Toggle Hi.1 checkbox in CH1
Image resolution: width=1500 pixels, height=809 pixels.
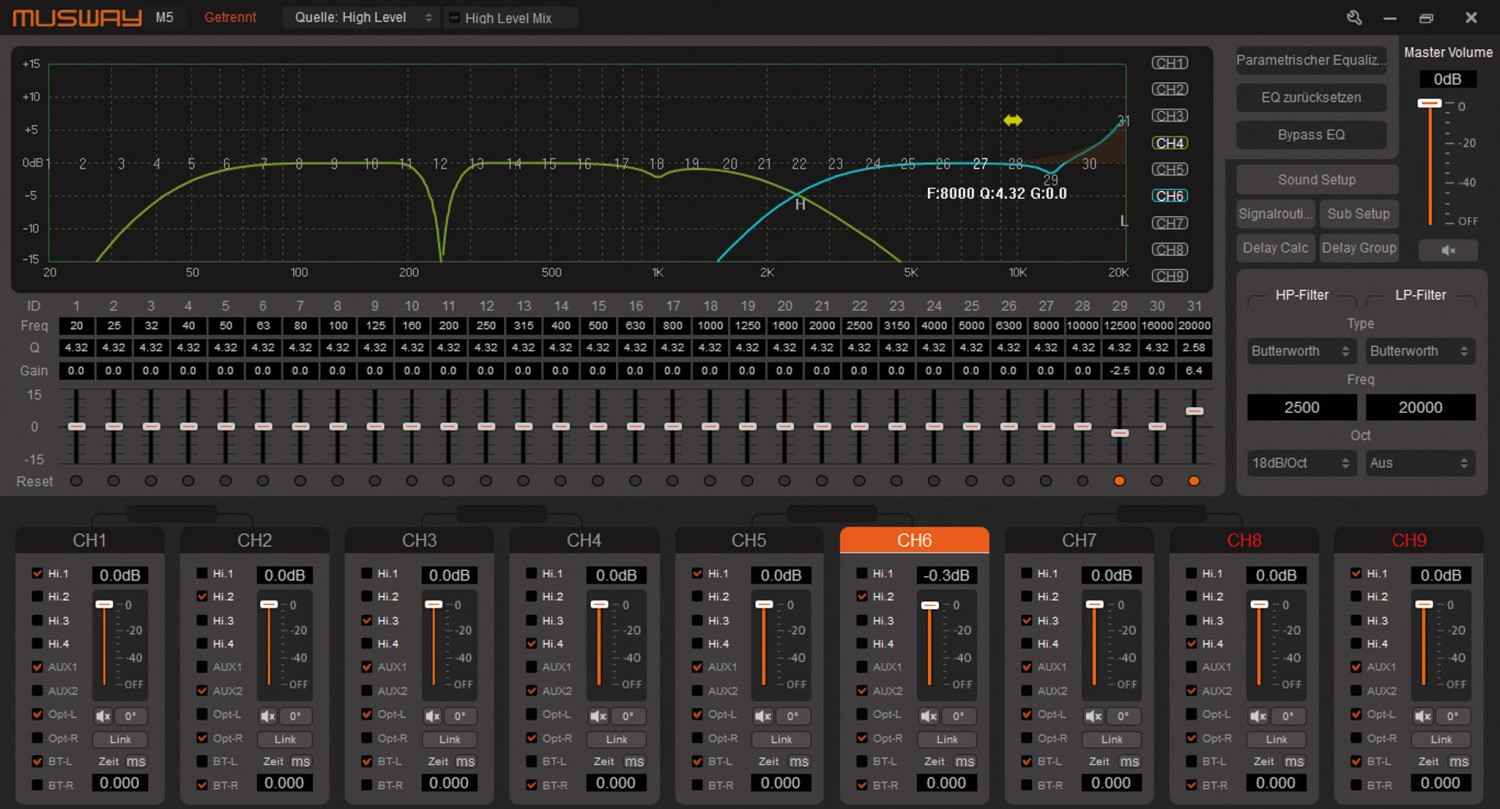38,574
